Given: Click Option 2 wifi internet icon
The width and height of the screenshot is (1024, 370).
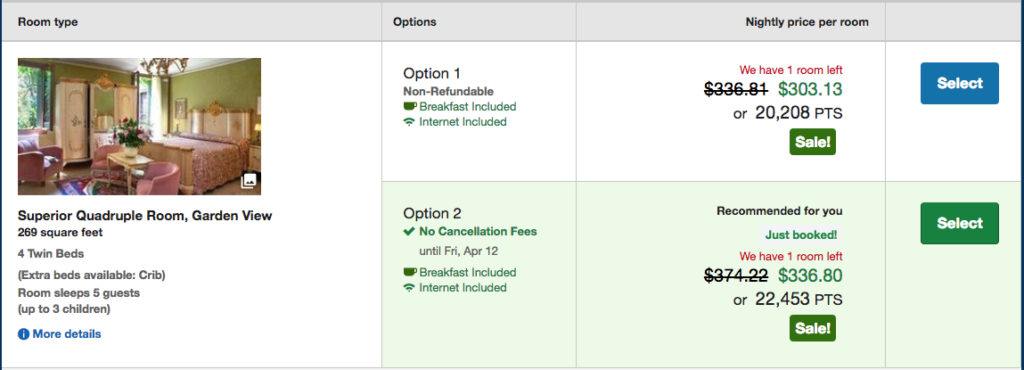Looking at the screenshot, I should [409, 288].
